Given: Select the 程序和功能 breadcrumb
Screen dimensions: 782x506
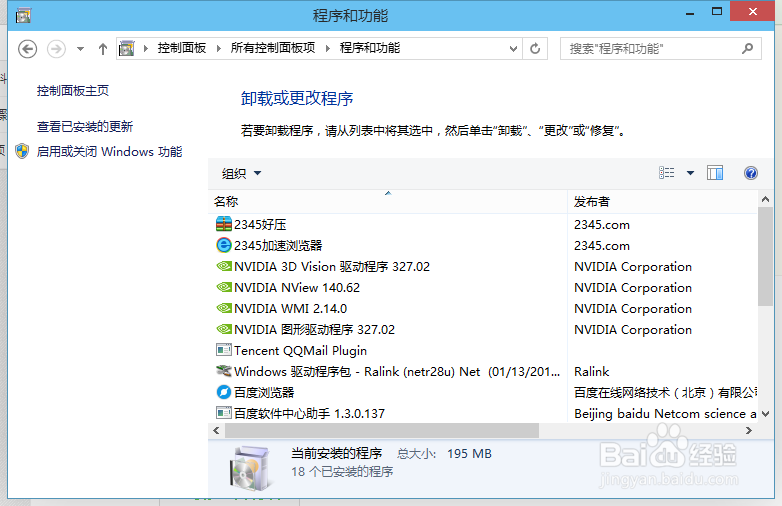Looking at the screenshot, I should [x=370, y=48].
